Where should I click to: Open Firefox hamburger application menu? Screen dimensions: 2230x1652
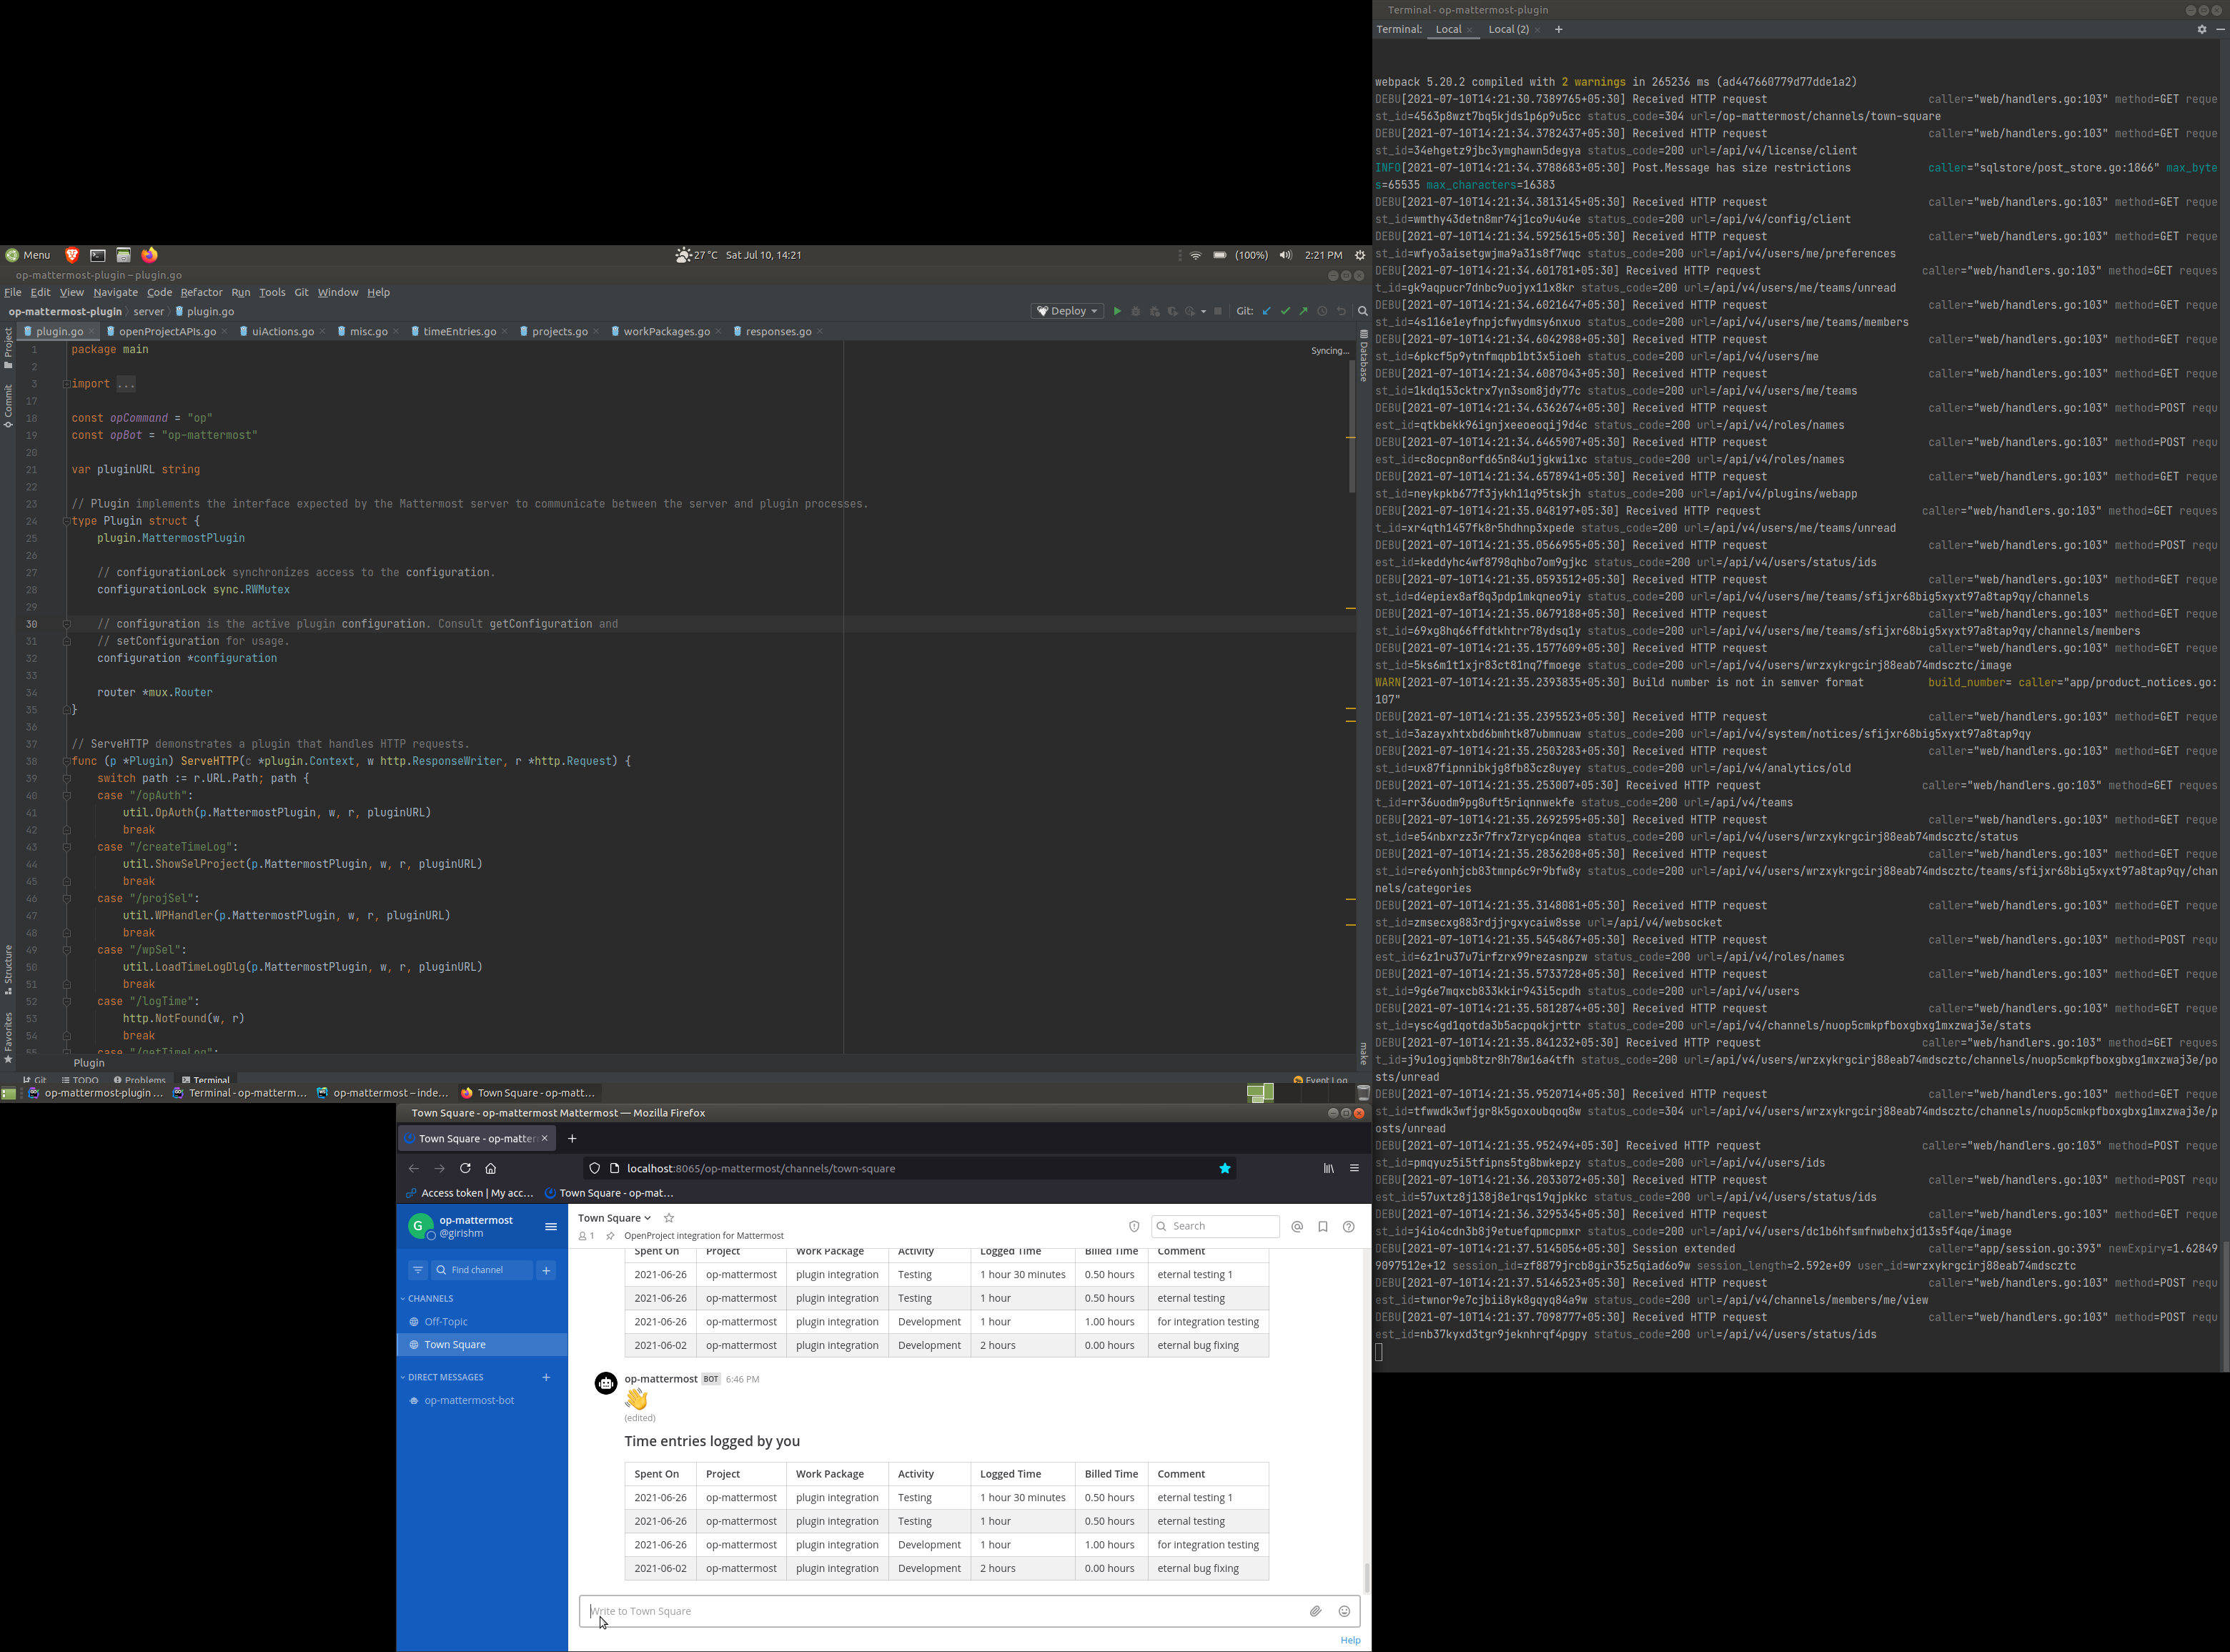coord(1354,1168)
